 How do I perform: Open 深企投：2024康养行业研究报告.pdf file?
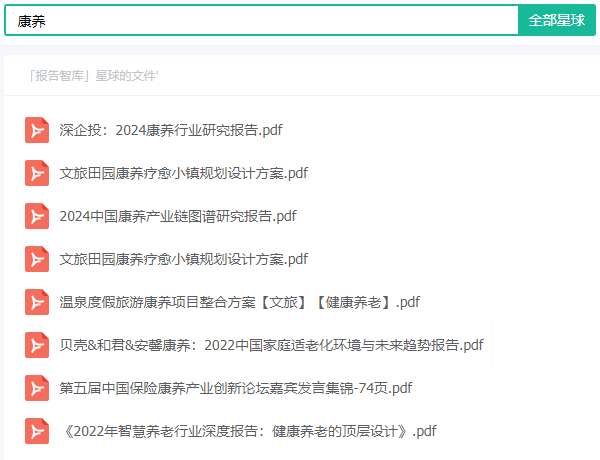click(x=171, y=130)
